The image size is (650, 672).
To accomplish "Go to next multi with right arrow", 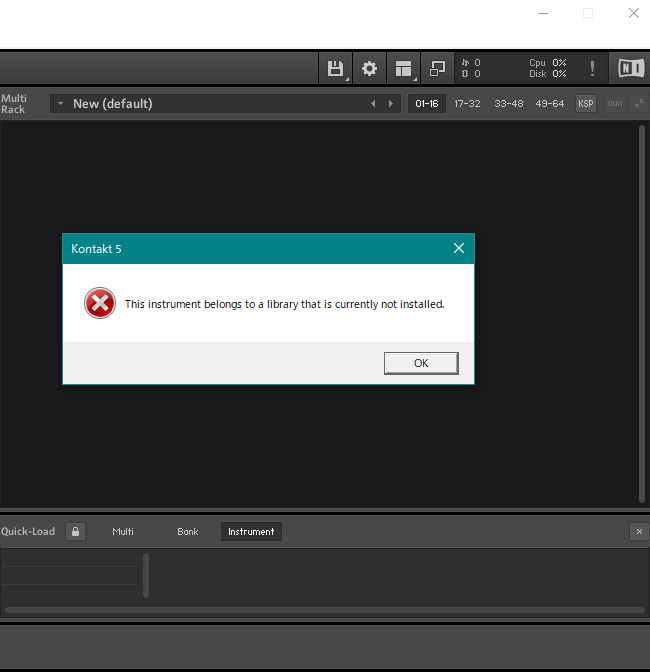I will click(390, 104).
